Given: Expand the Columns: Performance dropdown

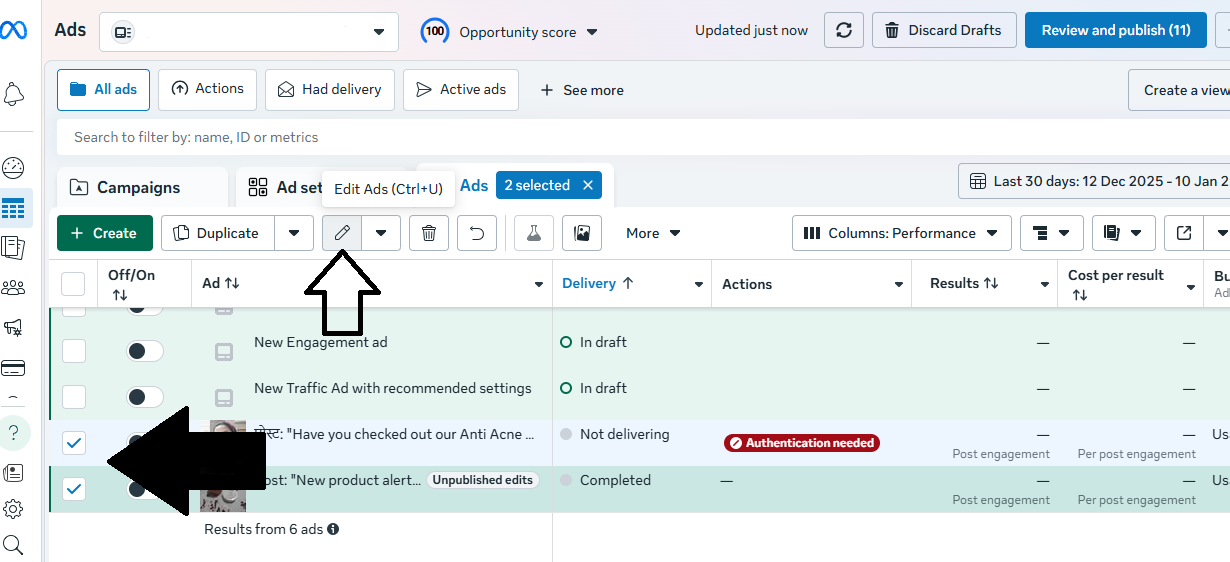Looking at the screenshot, I should [901, 233].
